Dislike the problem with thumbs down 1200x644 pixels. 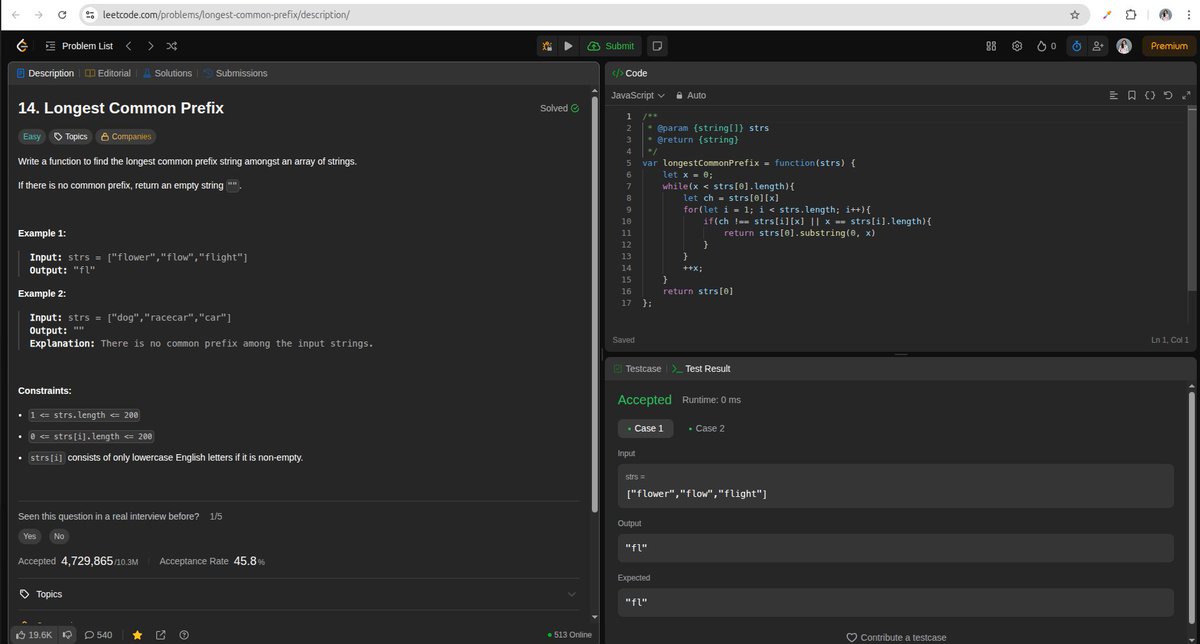[x=68, y=634]
